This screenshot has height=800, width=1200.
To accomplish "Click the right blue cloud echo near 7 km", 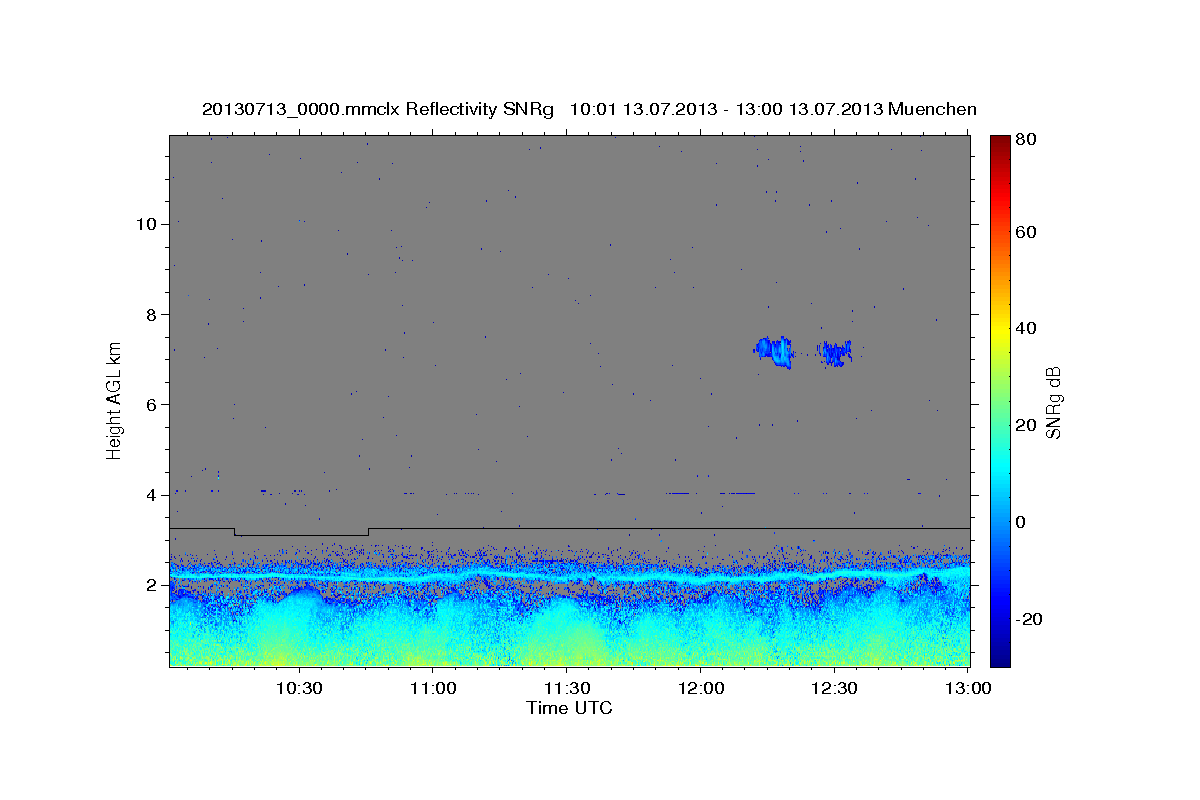I will coord(836,353).
